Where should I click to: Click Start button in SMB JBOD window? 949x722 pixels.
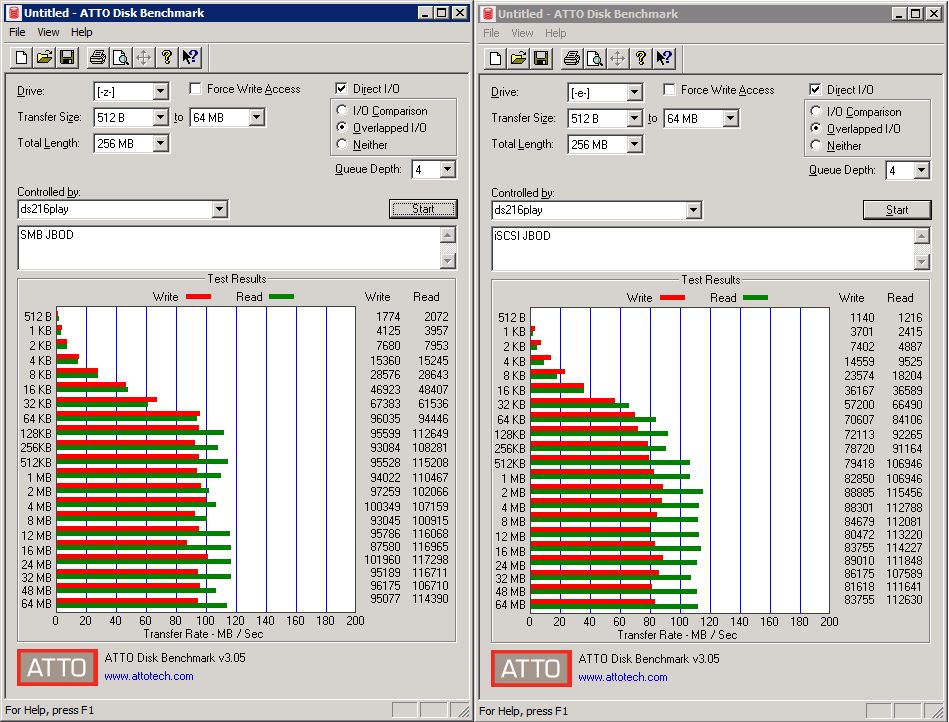(423, 209)
